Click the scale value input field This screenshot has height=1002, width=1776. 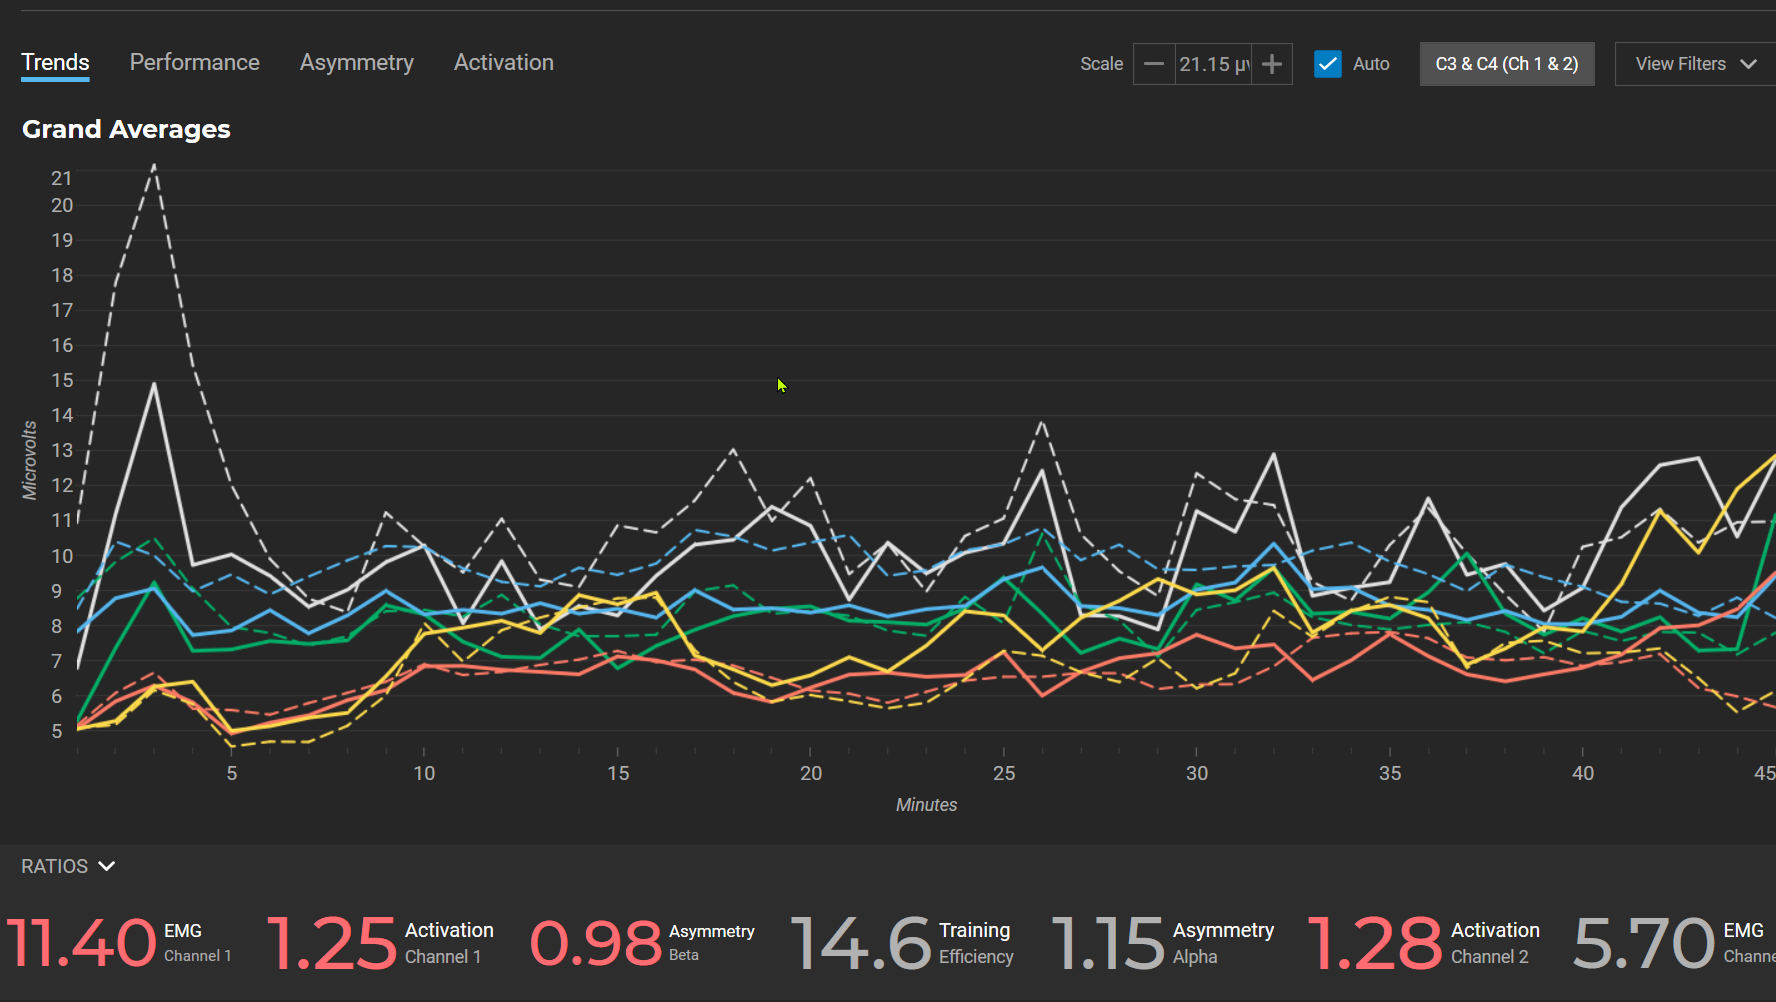(1212, 64)
